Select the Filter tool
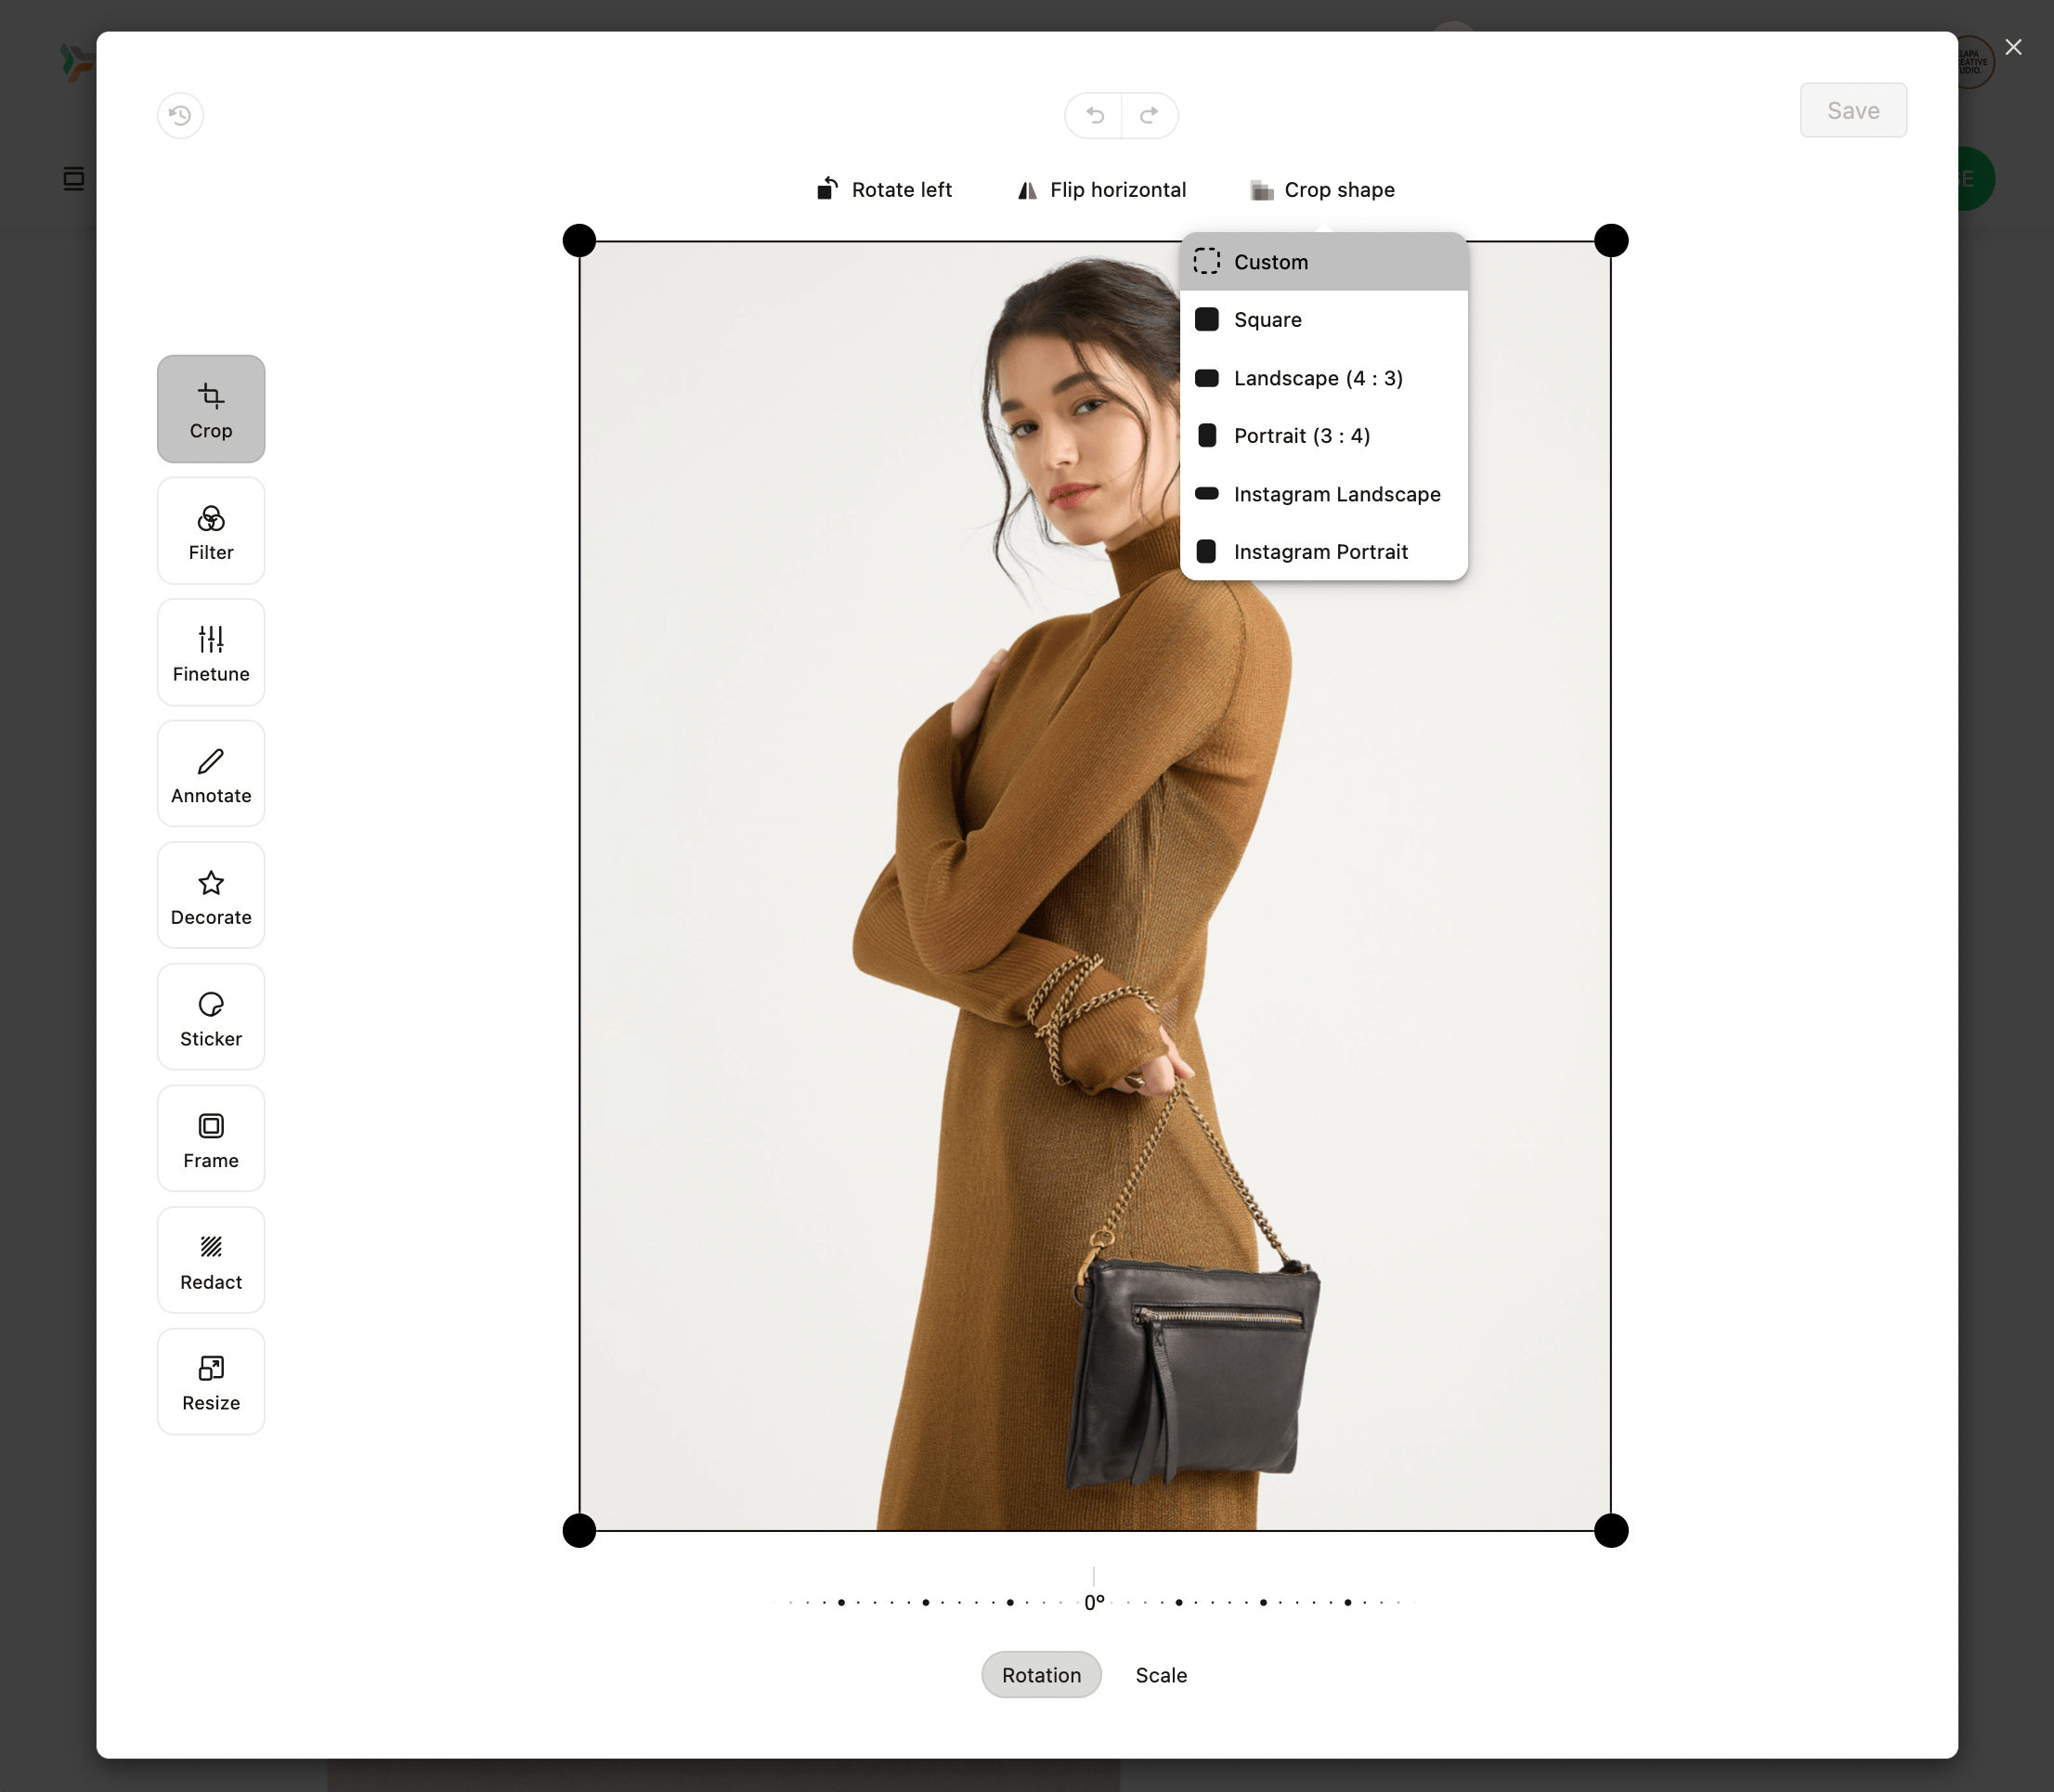Viewport: 2054px width, 1792px height. pyautogui.click(x=211, y=531)
